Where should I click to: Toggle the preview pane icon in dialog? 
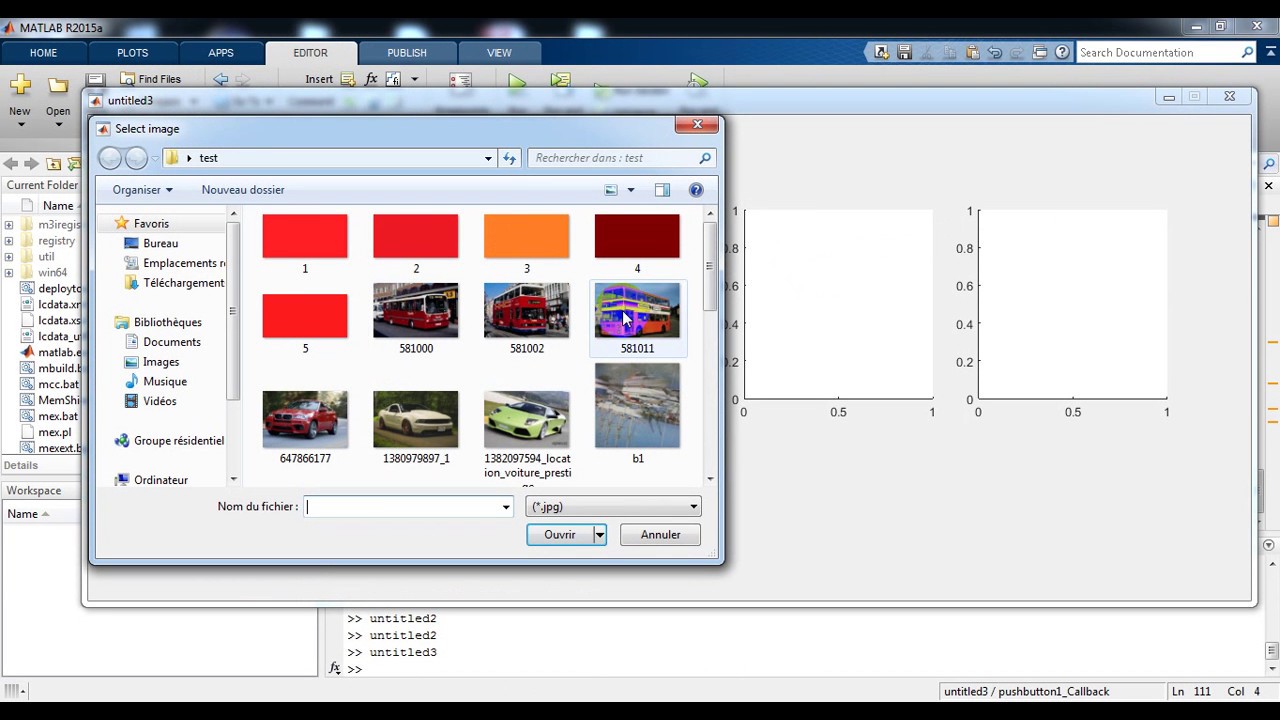point(662,190)
